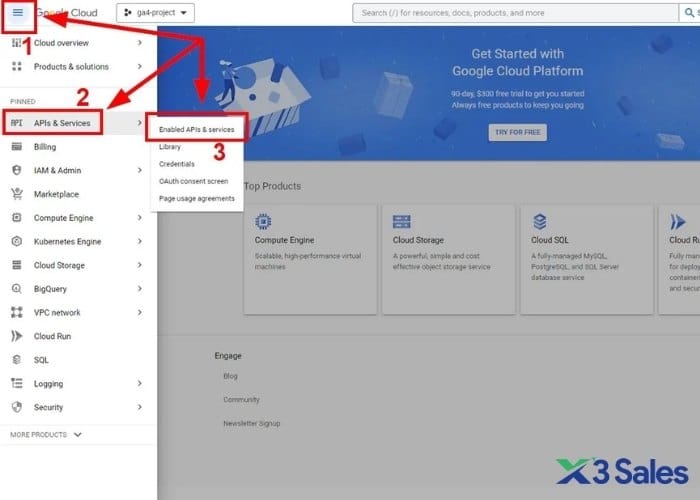Click the TRY FOR FREE button

517,132
